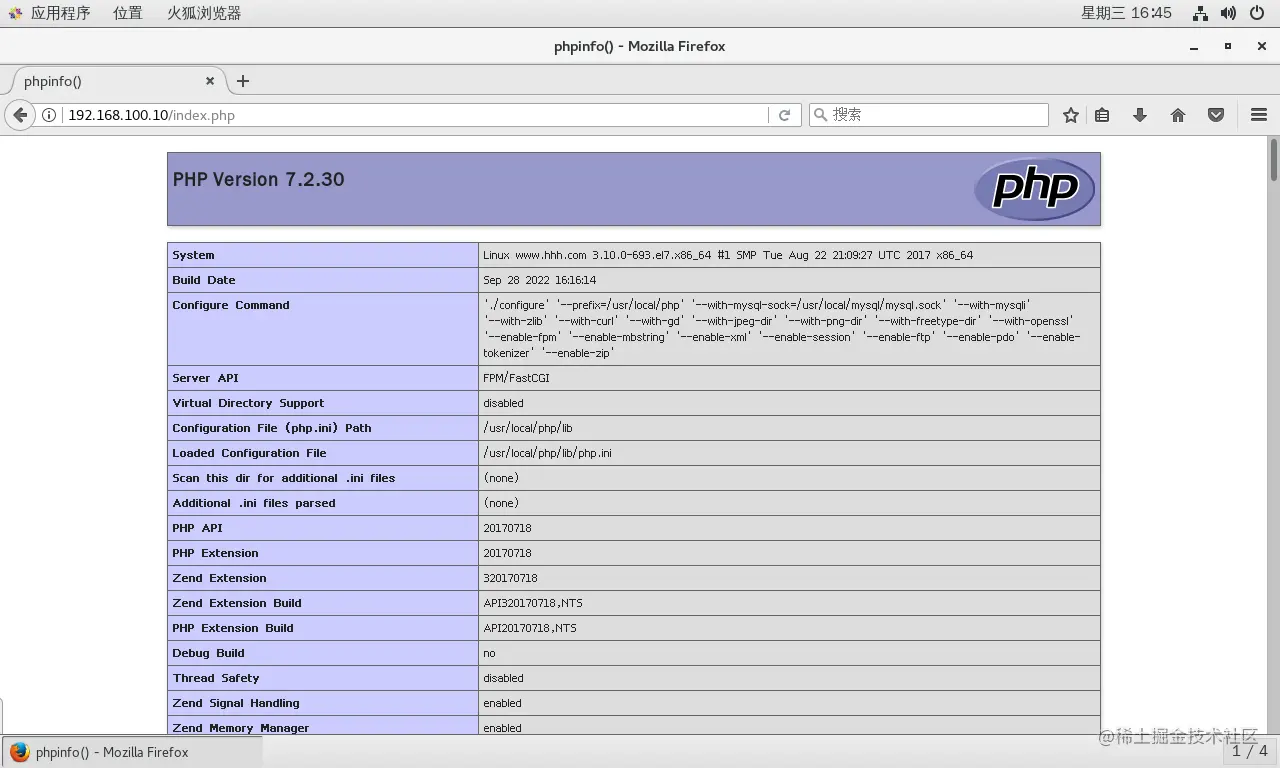Click the Thread Safety label

(x=216, y=678)
